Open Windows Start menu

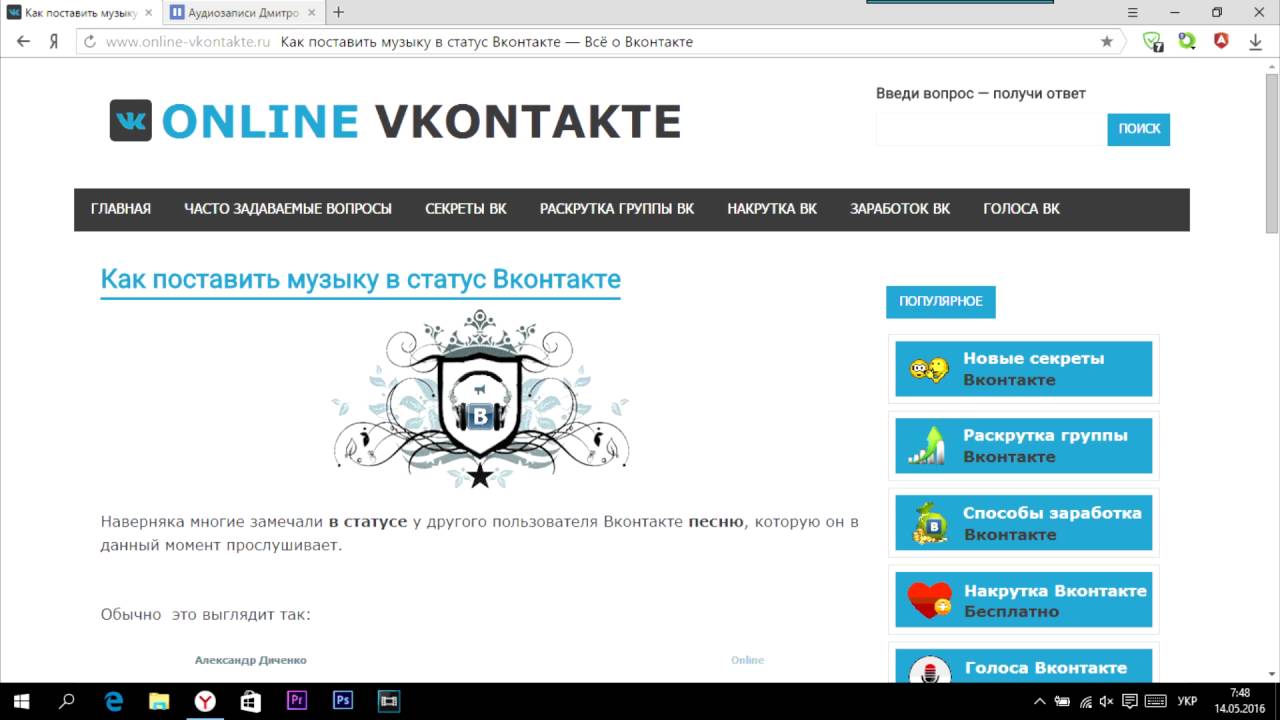pos(20,701)
